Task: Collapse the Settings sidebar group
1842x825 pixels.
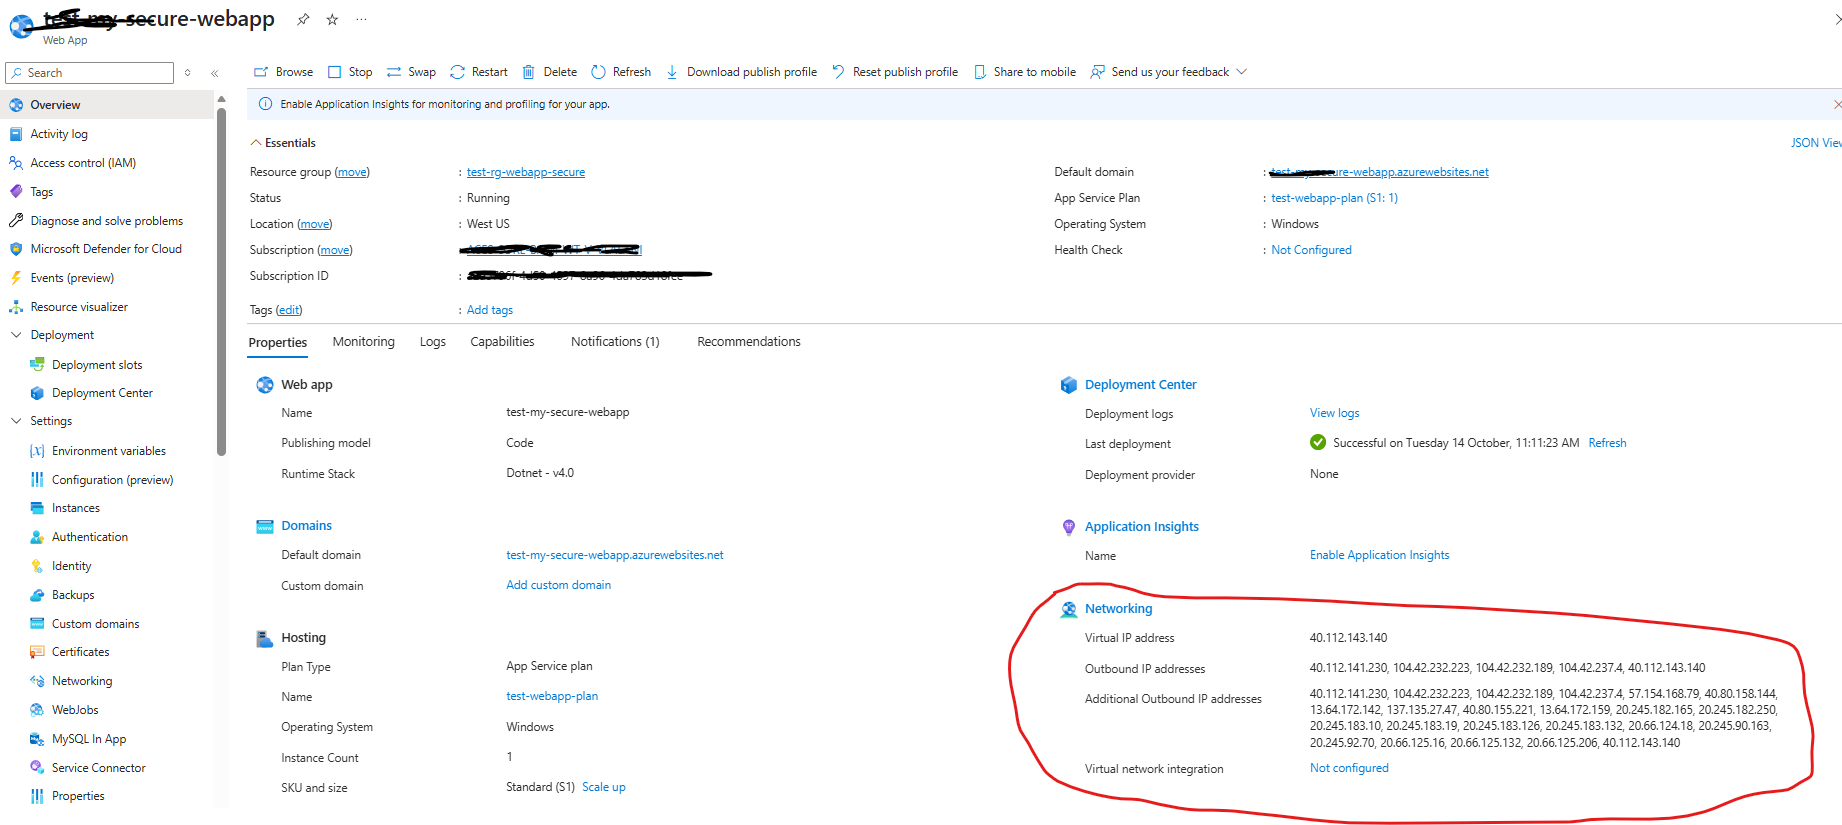Action: (16, 421)
